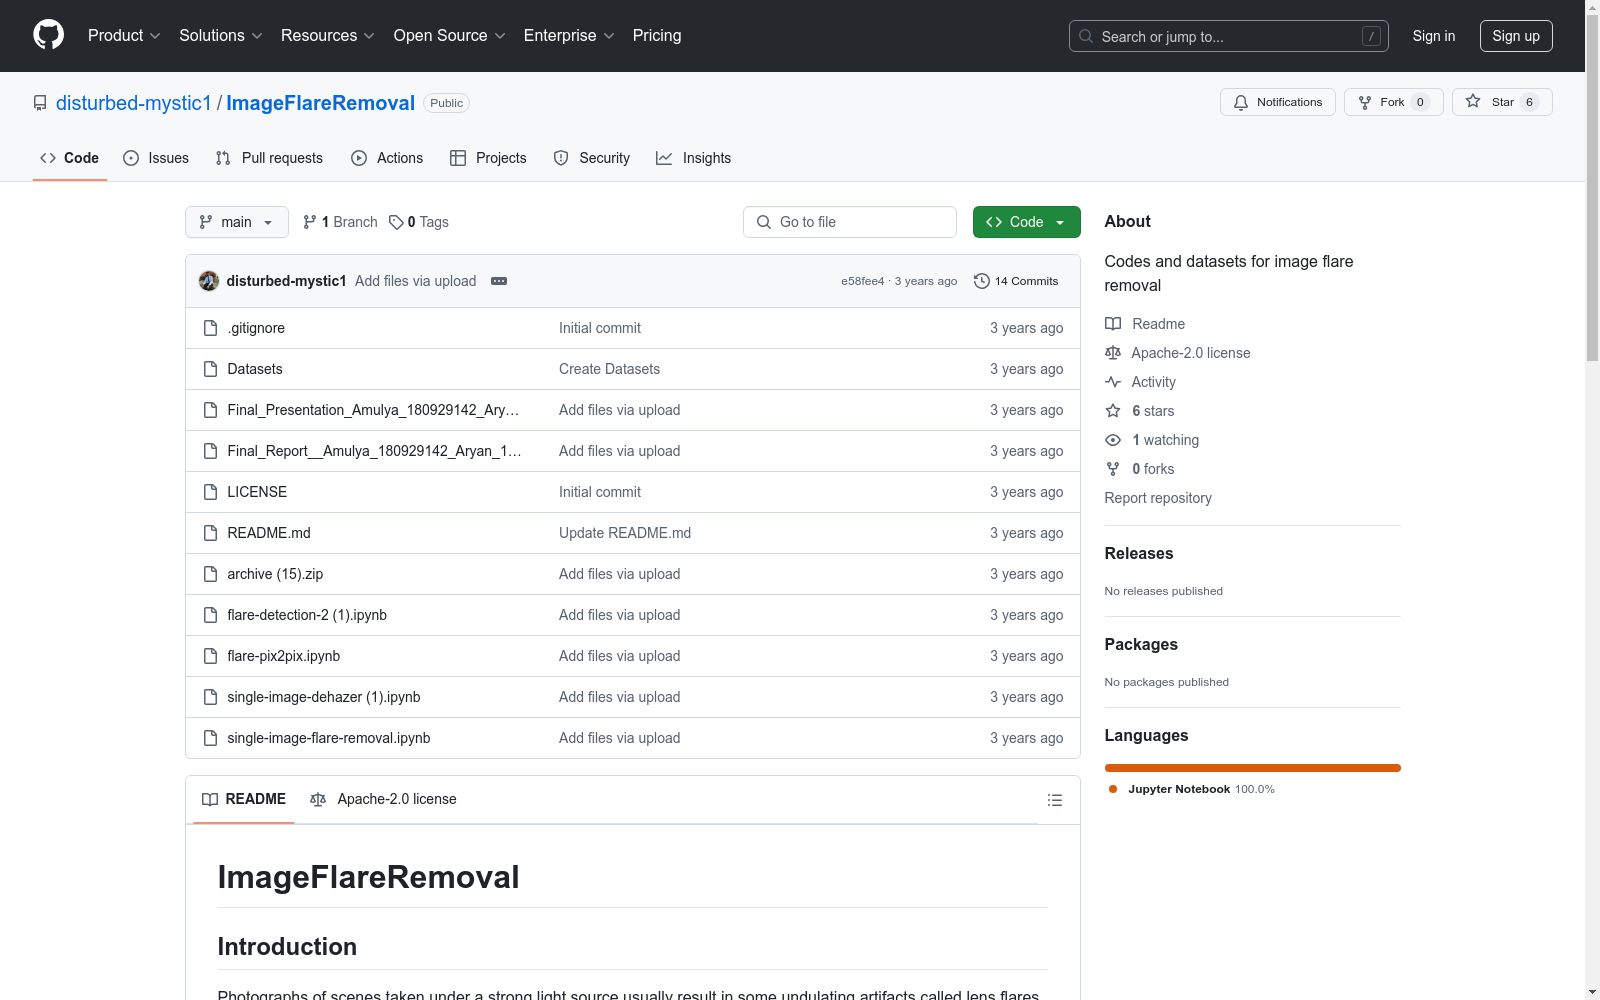The image size is (1600, 1000).
Task: Select the Apache-2.0 license tab in README panel
Action: [383, 799]
